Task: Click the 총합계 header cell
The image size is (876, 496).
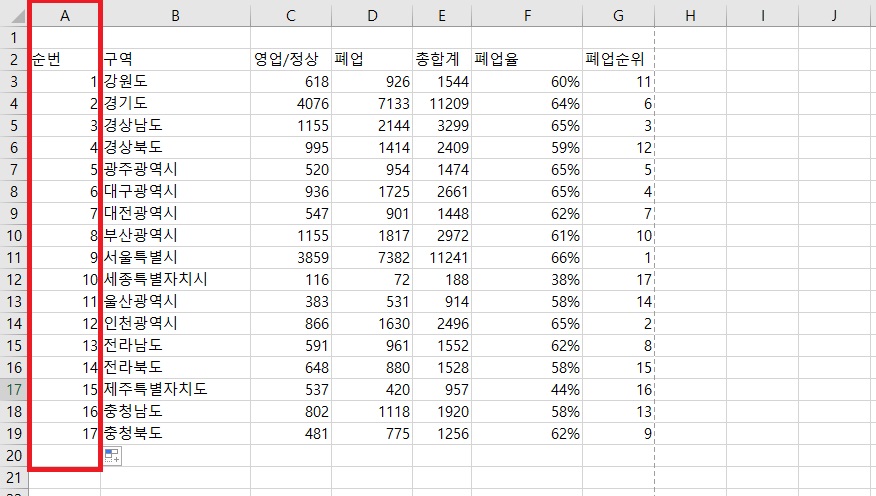Action: [x=442, y=60]
